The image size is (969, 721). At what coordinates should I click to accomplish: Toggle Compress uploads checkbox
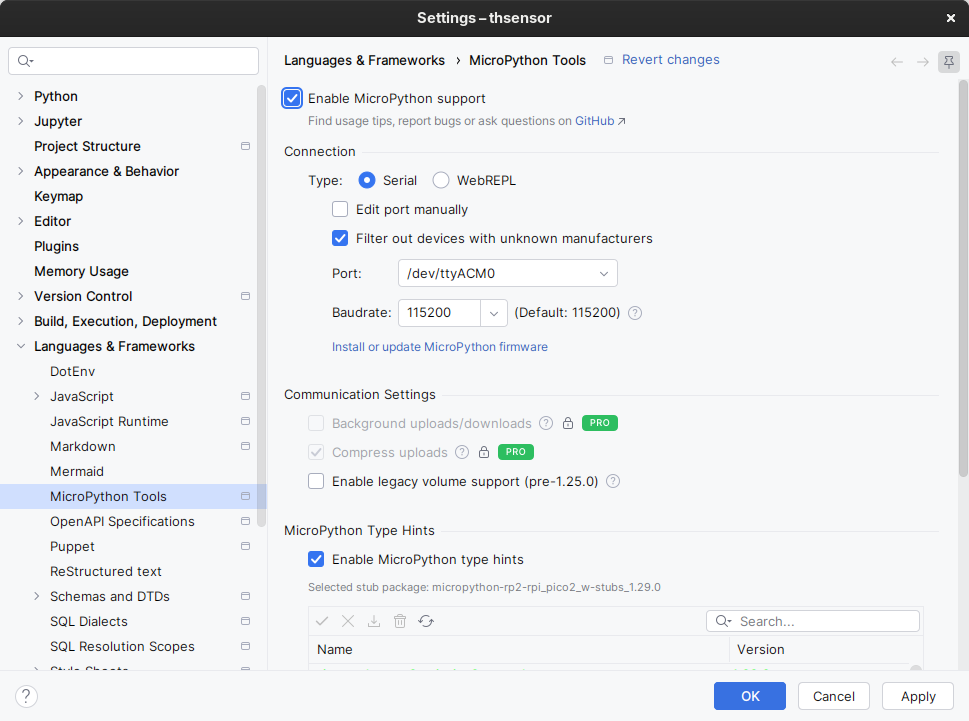[x=316, y=452]
